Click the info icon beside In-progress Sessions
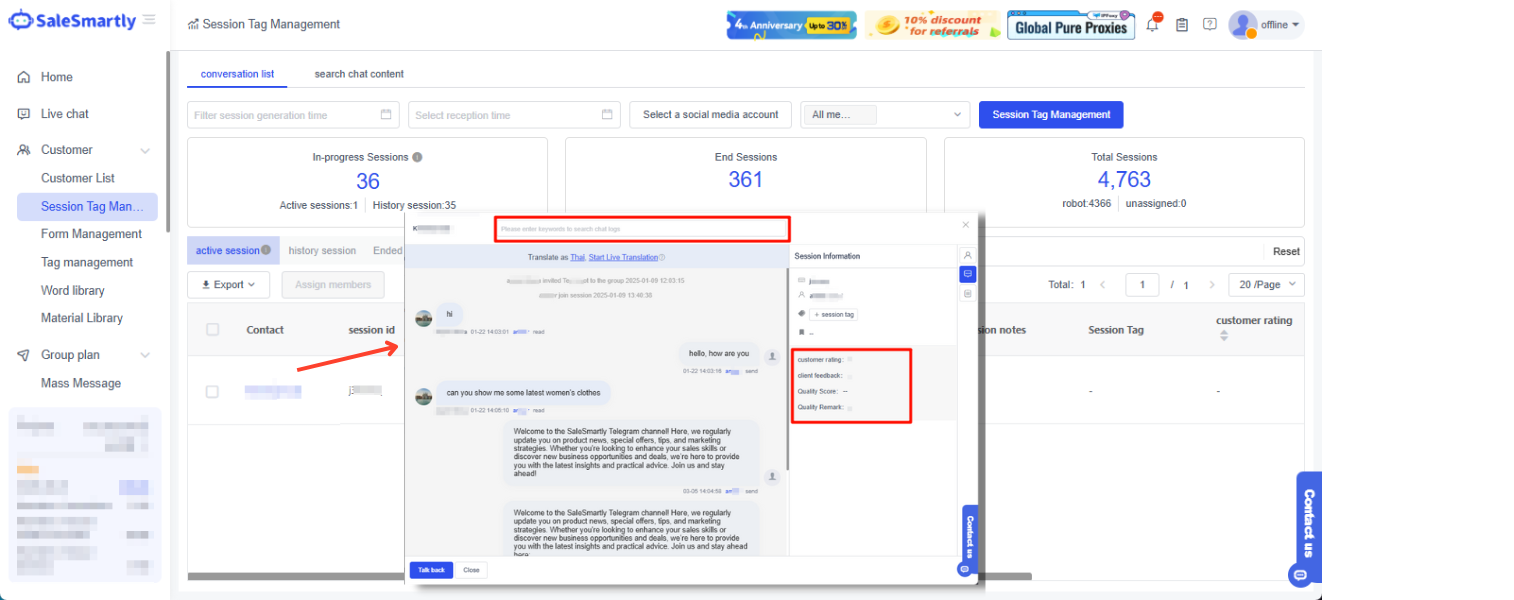Screen dimensions: 1514x600 click(417, 157)
